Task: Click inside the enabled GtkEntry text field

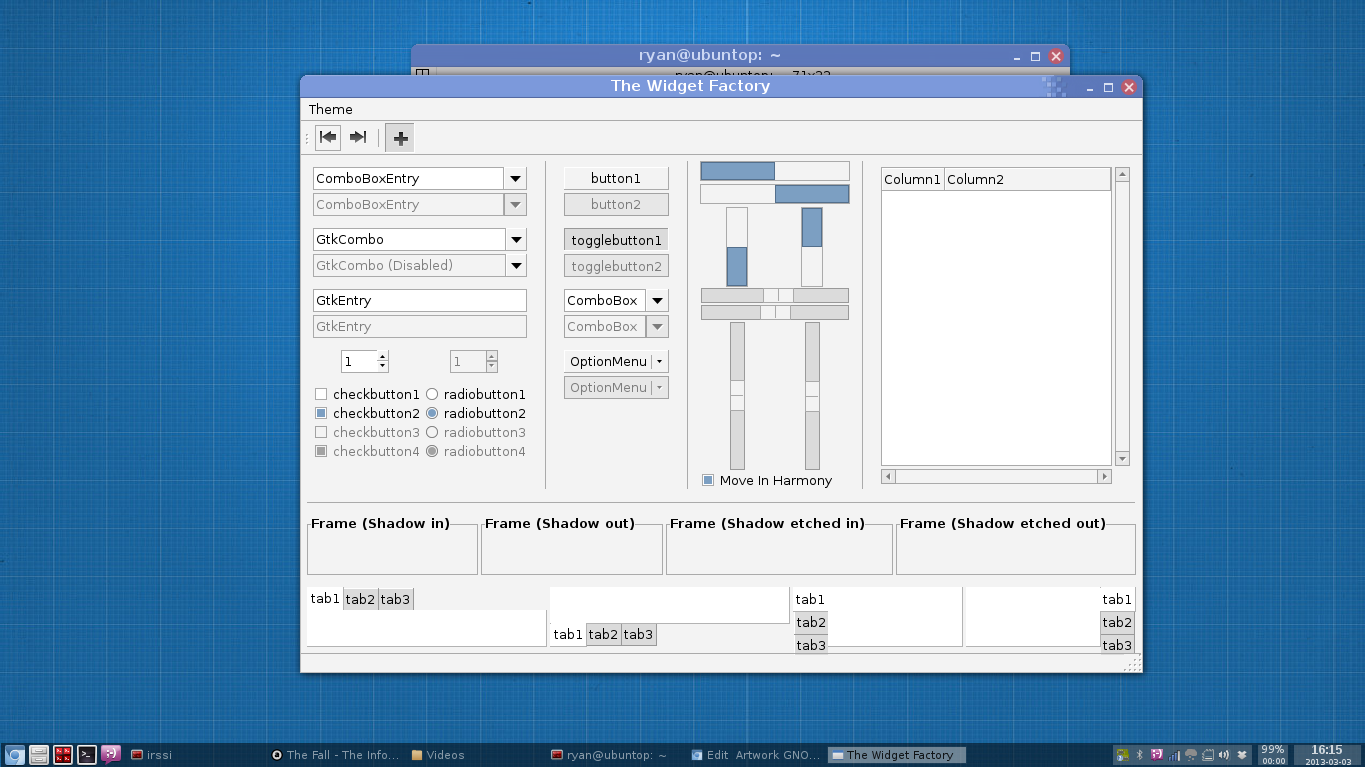Action: (419, 301)
